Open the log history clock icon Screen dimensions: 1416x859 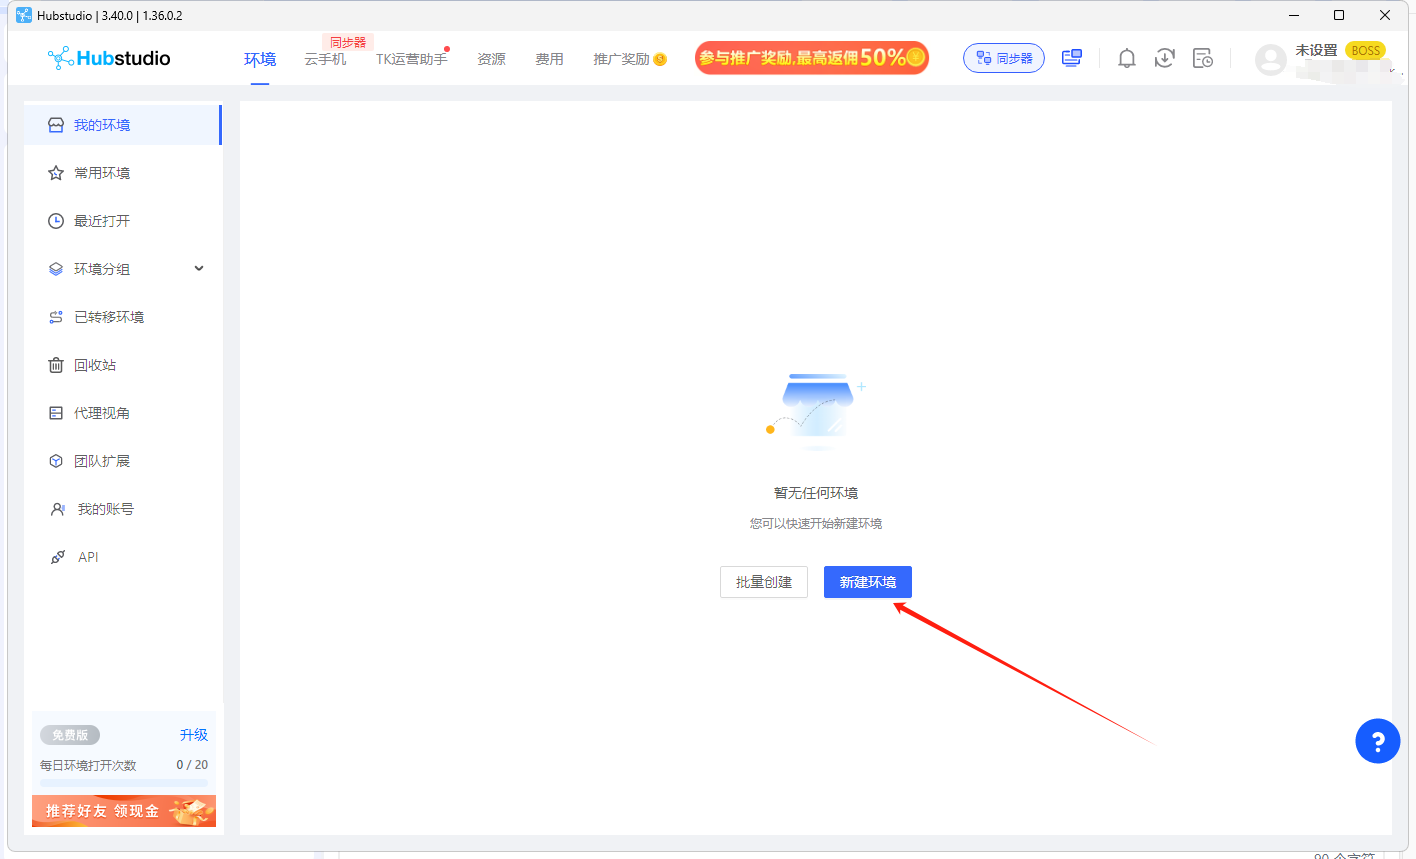[1202, 59]
